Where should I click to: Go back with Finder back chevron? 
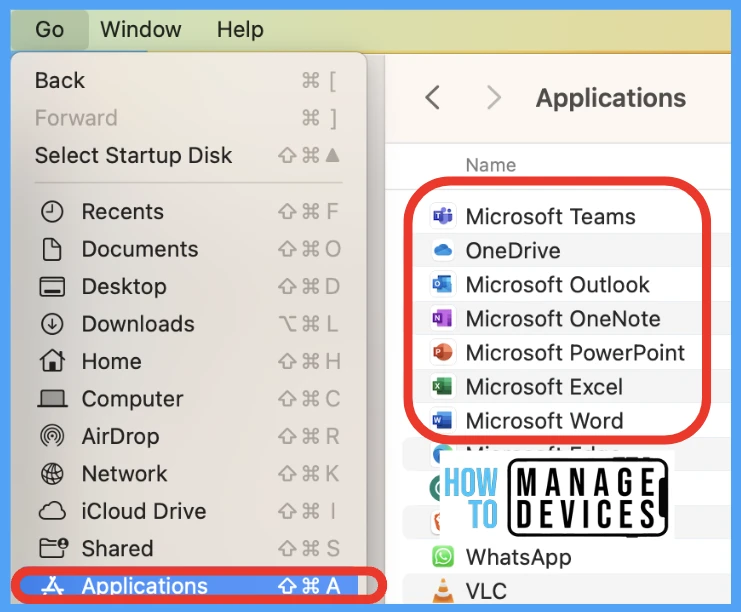click(432, 98)
